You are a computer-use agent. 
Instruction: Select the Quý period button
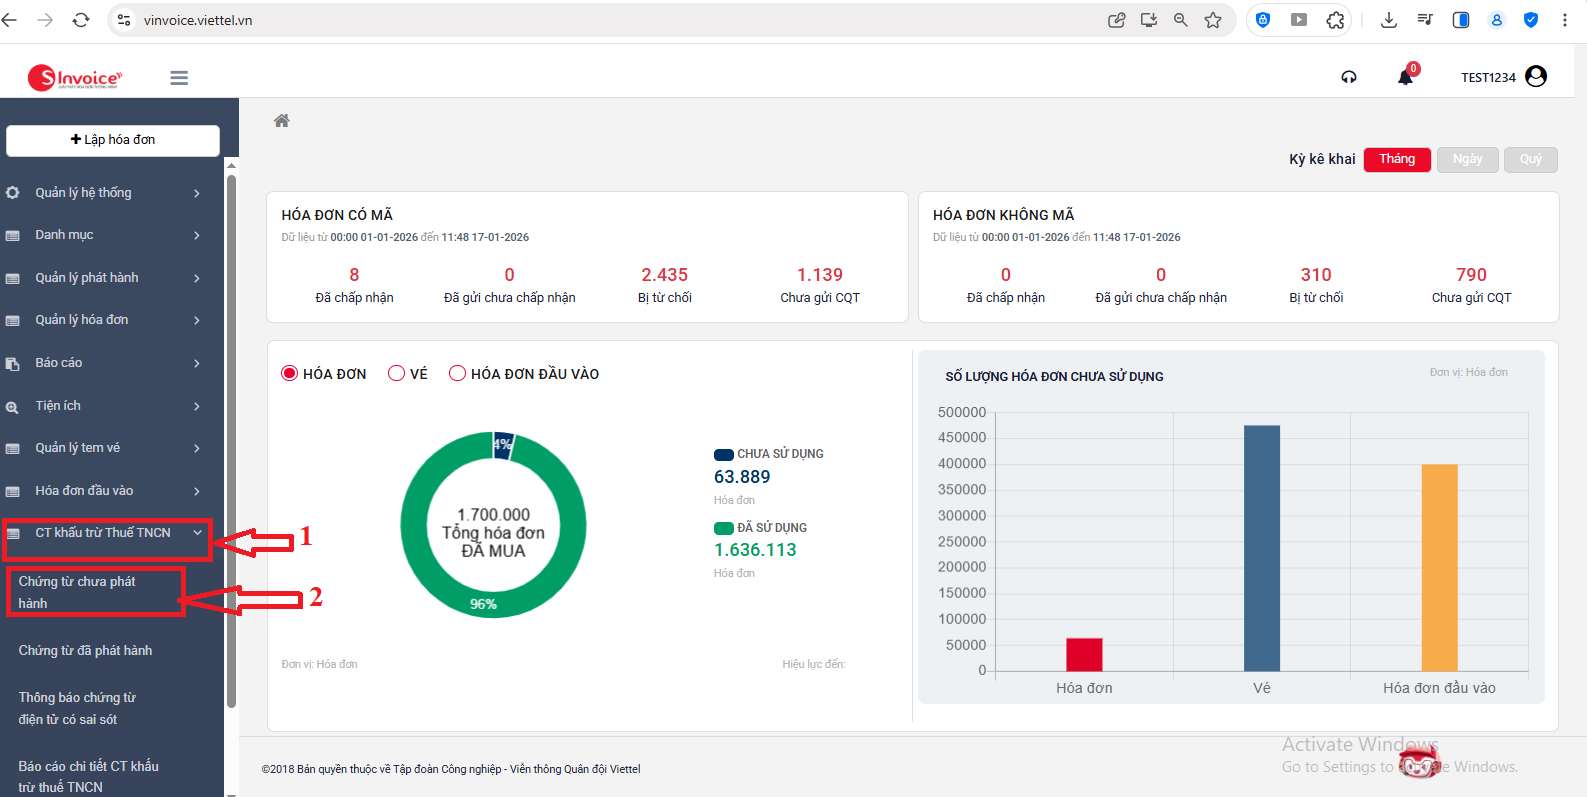[1531, 159]
